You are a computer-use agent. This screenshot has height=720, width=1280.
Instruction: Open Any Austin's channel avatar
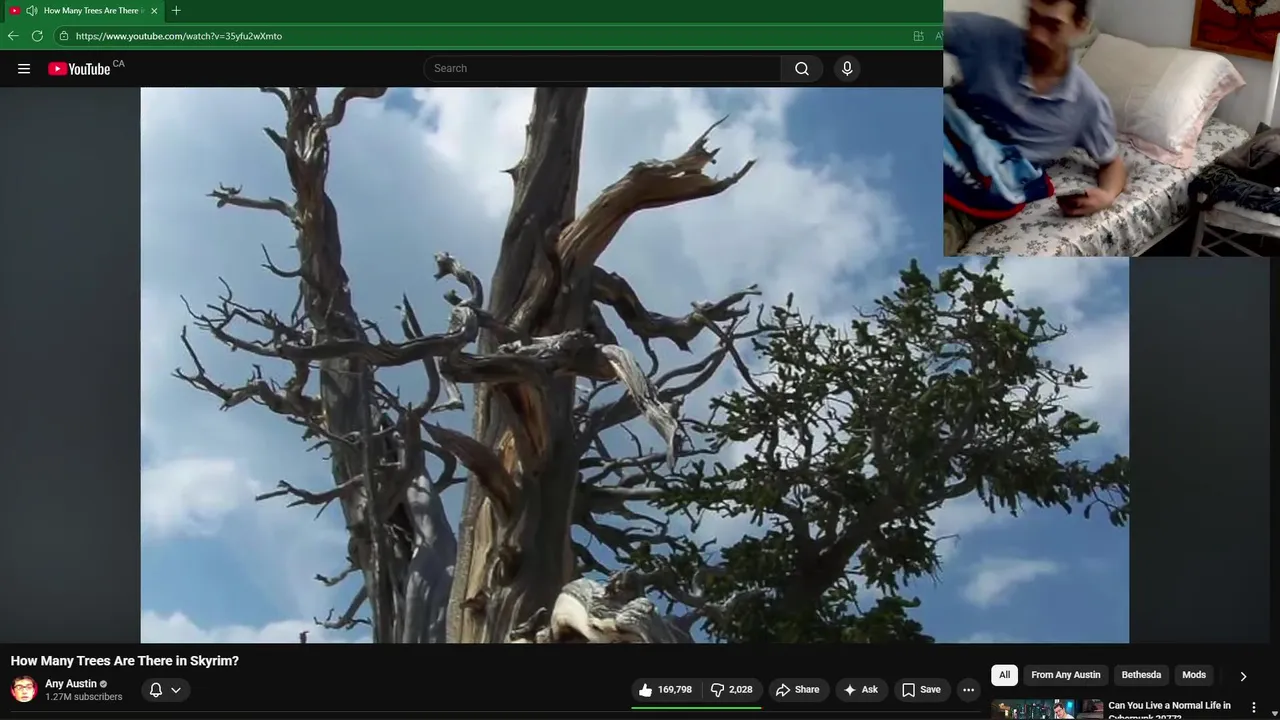click(24, 690)
